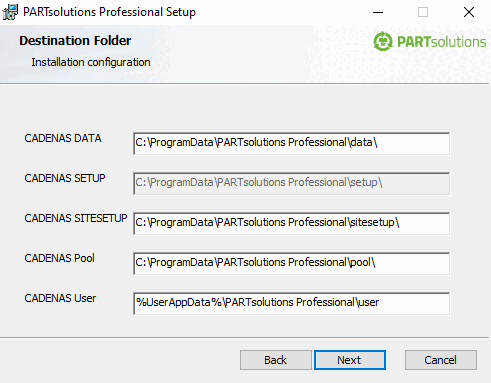
Task: Click the installer icon in title bar
Action: pos(10,12)
